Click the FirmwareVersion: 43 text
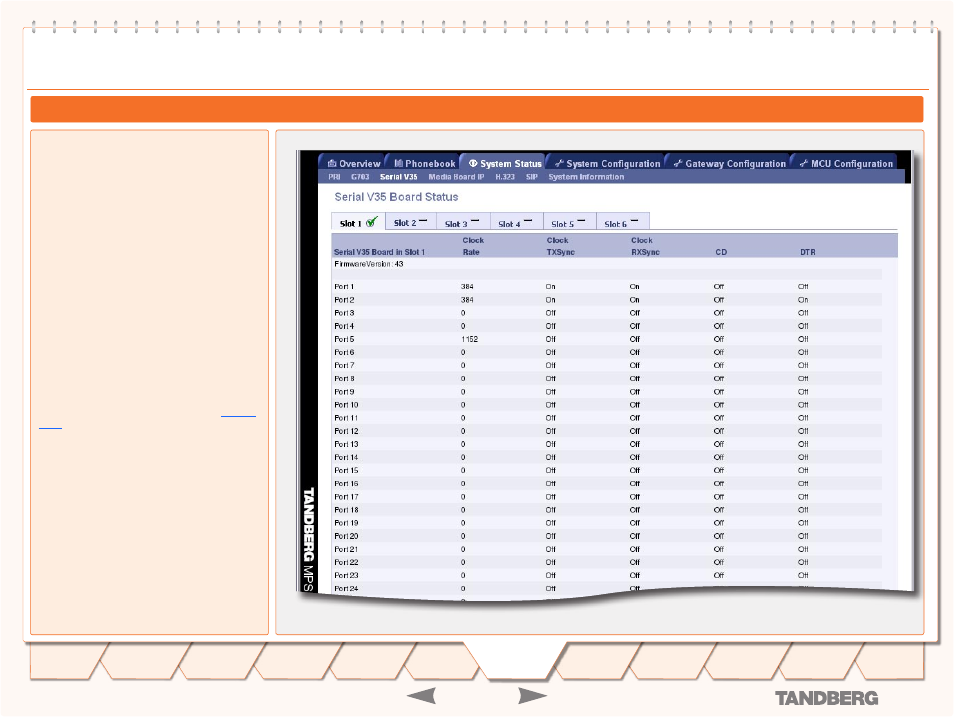The height and width of the screenshot is (717, 954). pyautogui.click(x=369, y=264)
